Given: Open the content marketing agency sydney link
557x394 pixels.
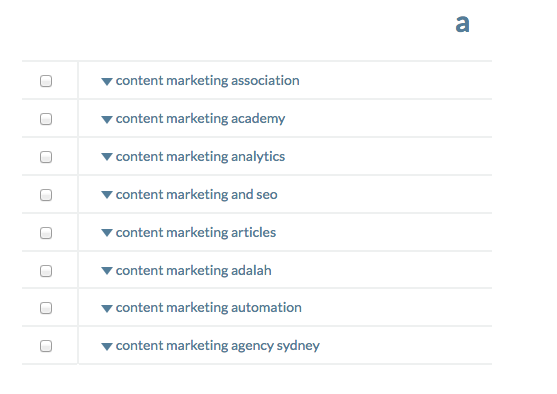Looking at the screenshot, I should [x=218, y=346].
